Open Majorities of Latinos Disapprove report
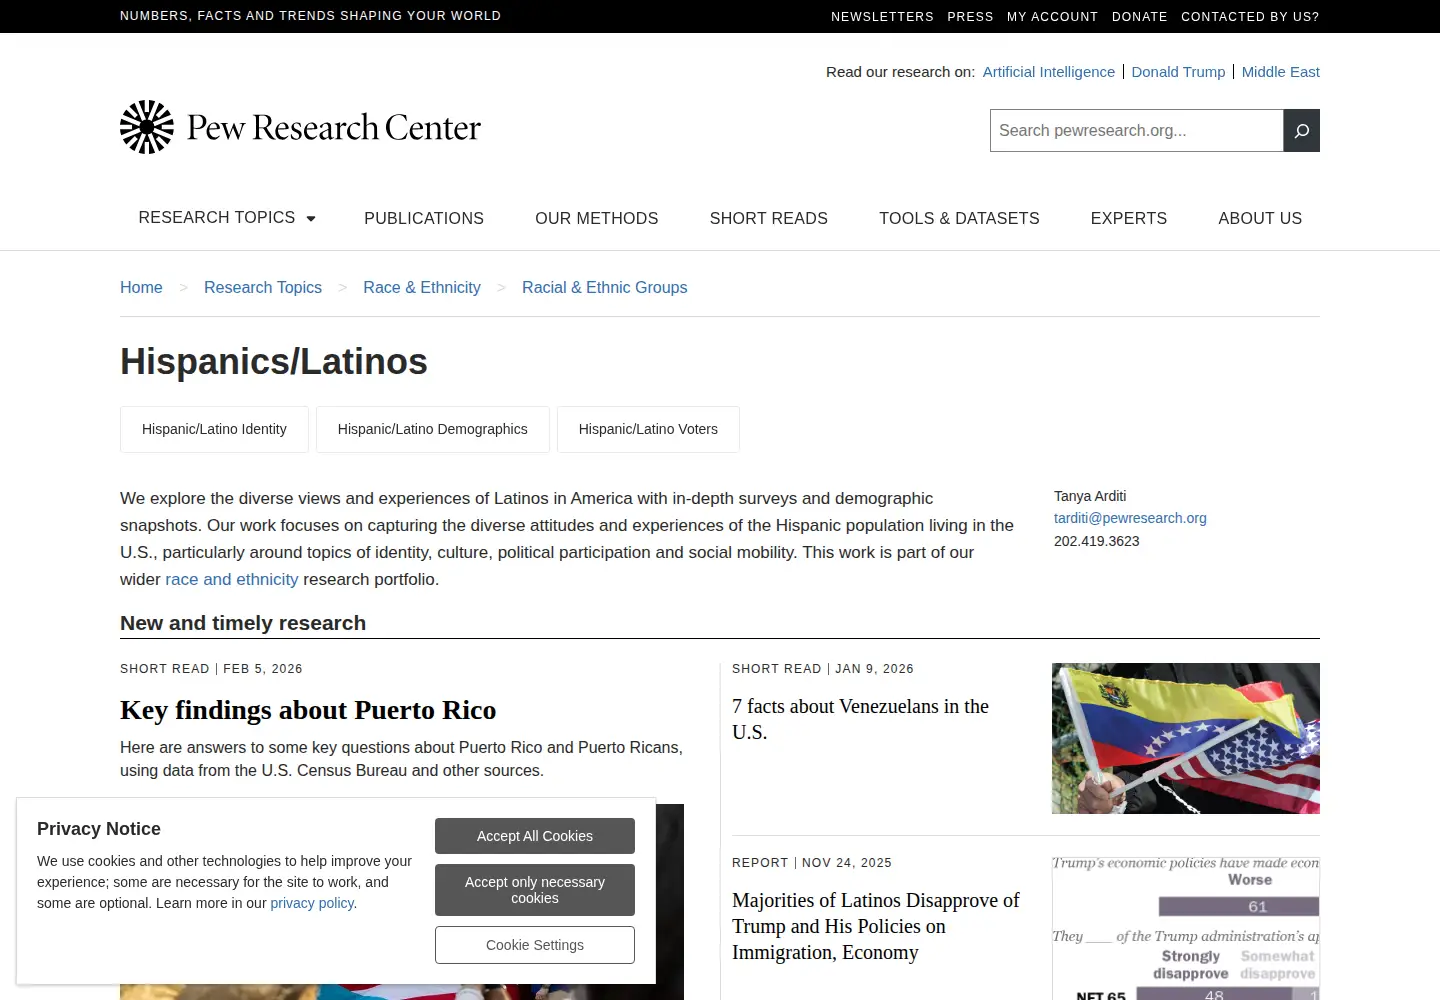 pos(876,926)
